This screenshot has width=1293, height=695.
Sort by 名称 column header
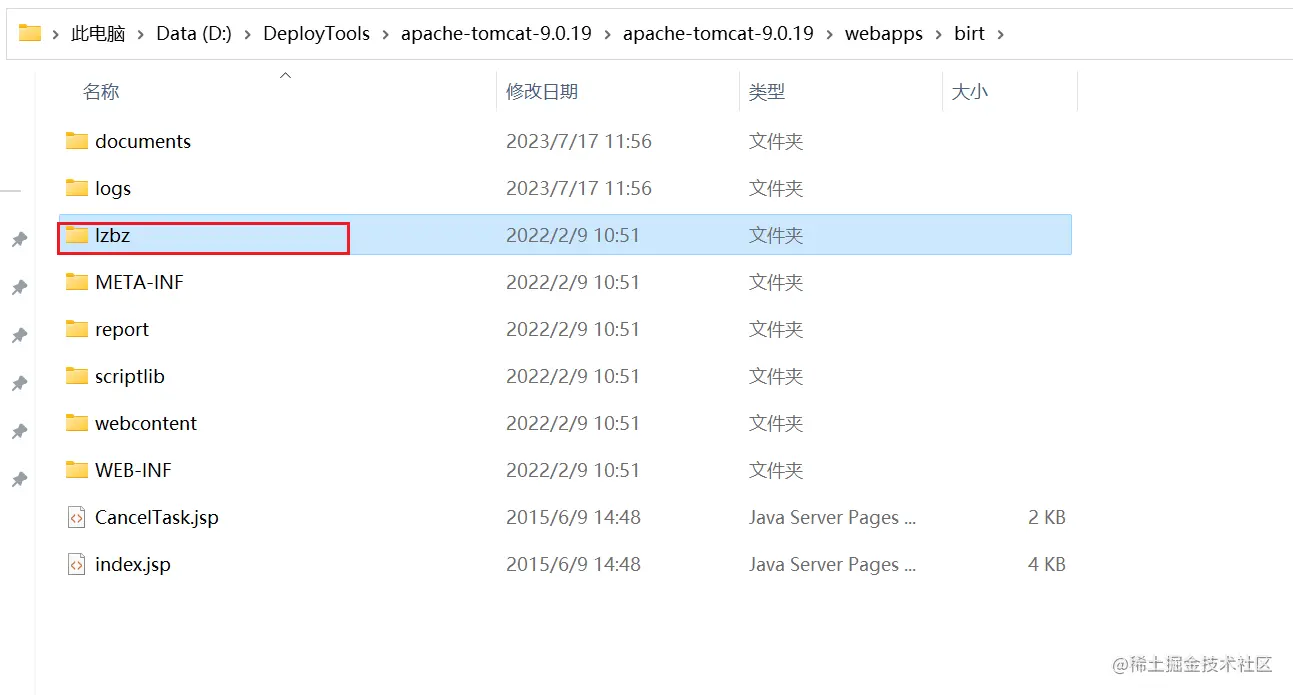coord(101,92)
